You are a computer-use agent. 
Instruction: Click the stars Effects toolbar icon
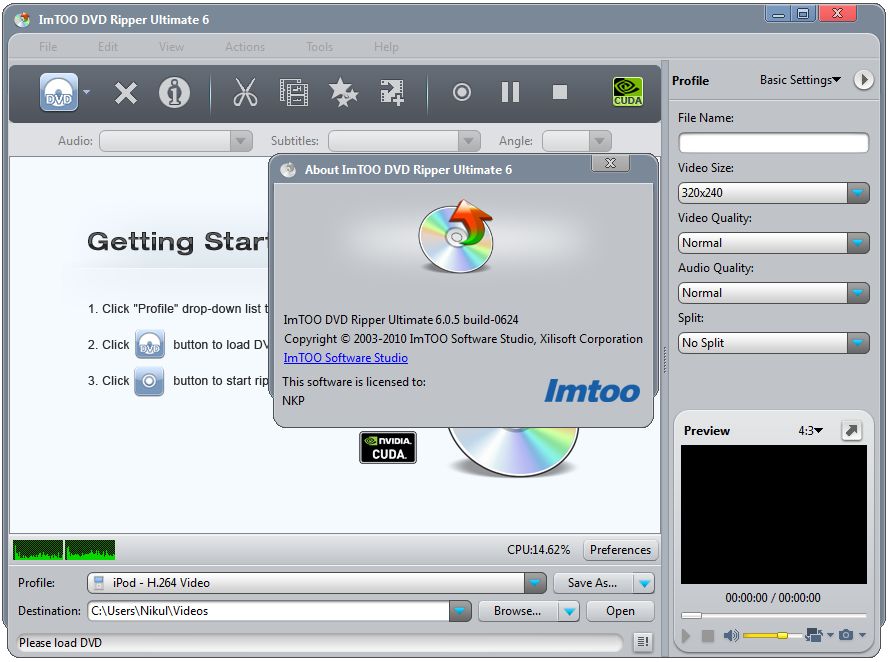pyautogui.click(x=343, y=93)
